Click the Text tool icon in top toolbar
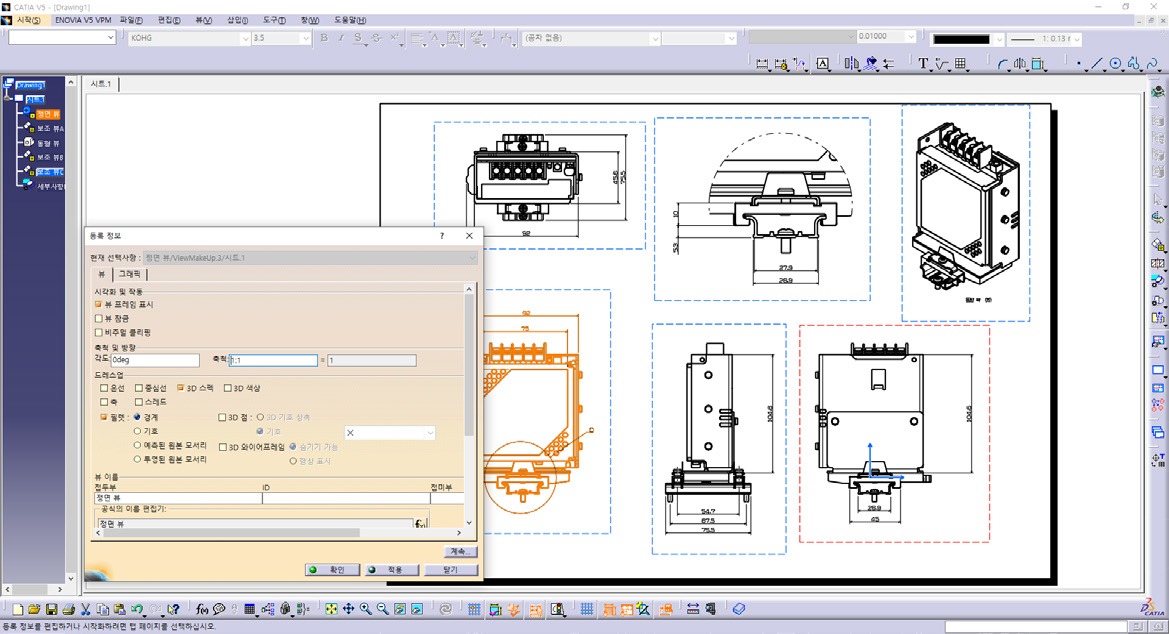The width and height of the screenshot is (1169, 634). pyautogui.click(x=923, y=64)
